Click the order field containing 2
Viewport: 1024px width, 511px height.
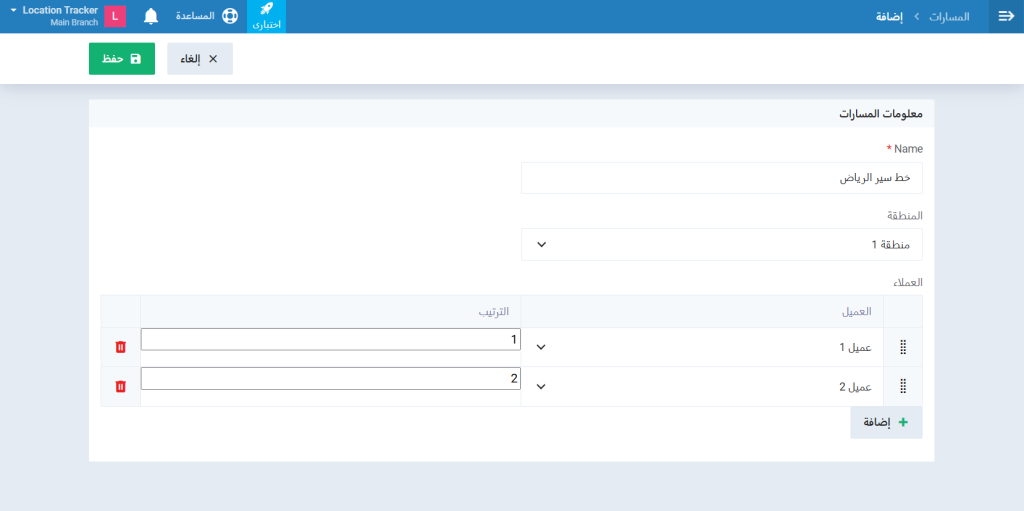point(330,379)
